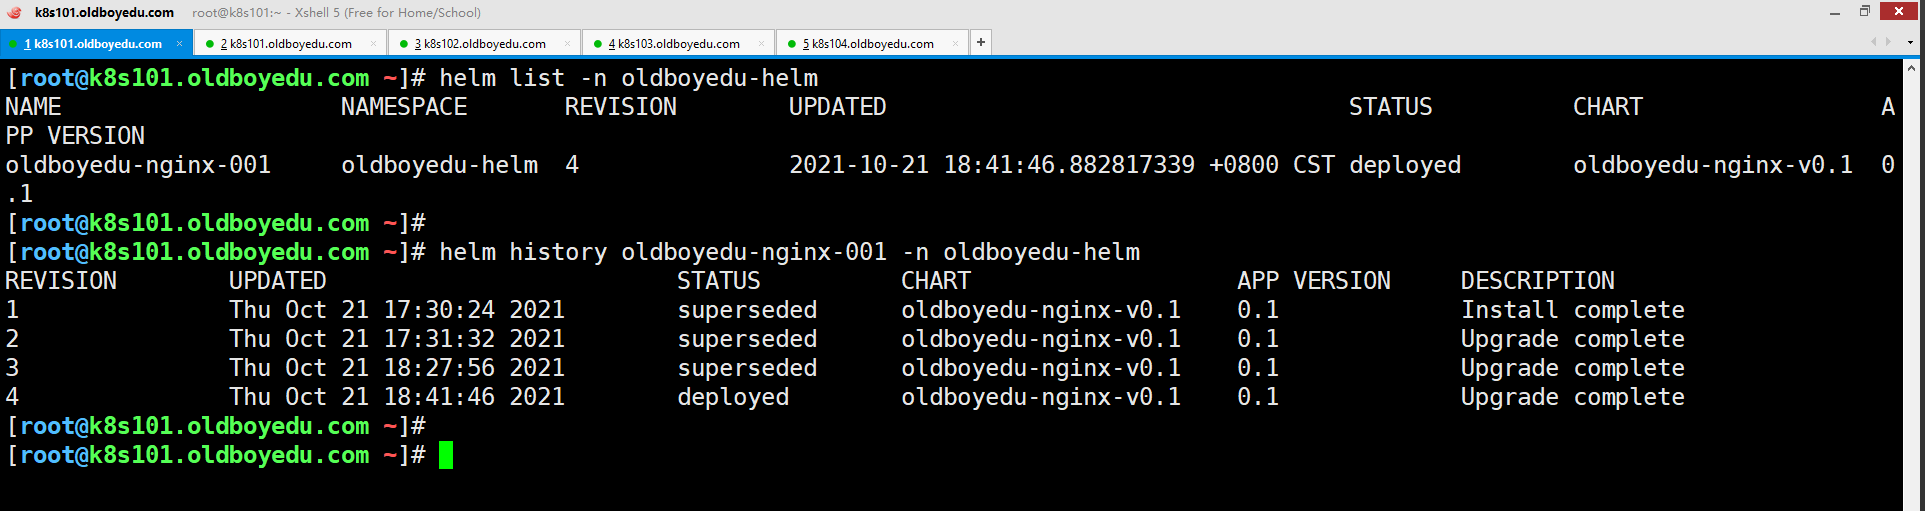This screenshot has width=1925, height=511.
Task: Close the 5 k8s104.oldboyedu.com tab
Action: pyautogui.click(x=955, y=43)
